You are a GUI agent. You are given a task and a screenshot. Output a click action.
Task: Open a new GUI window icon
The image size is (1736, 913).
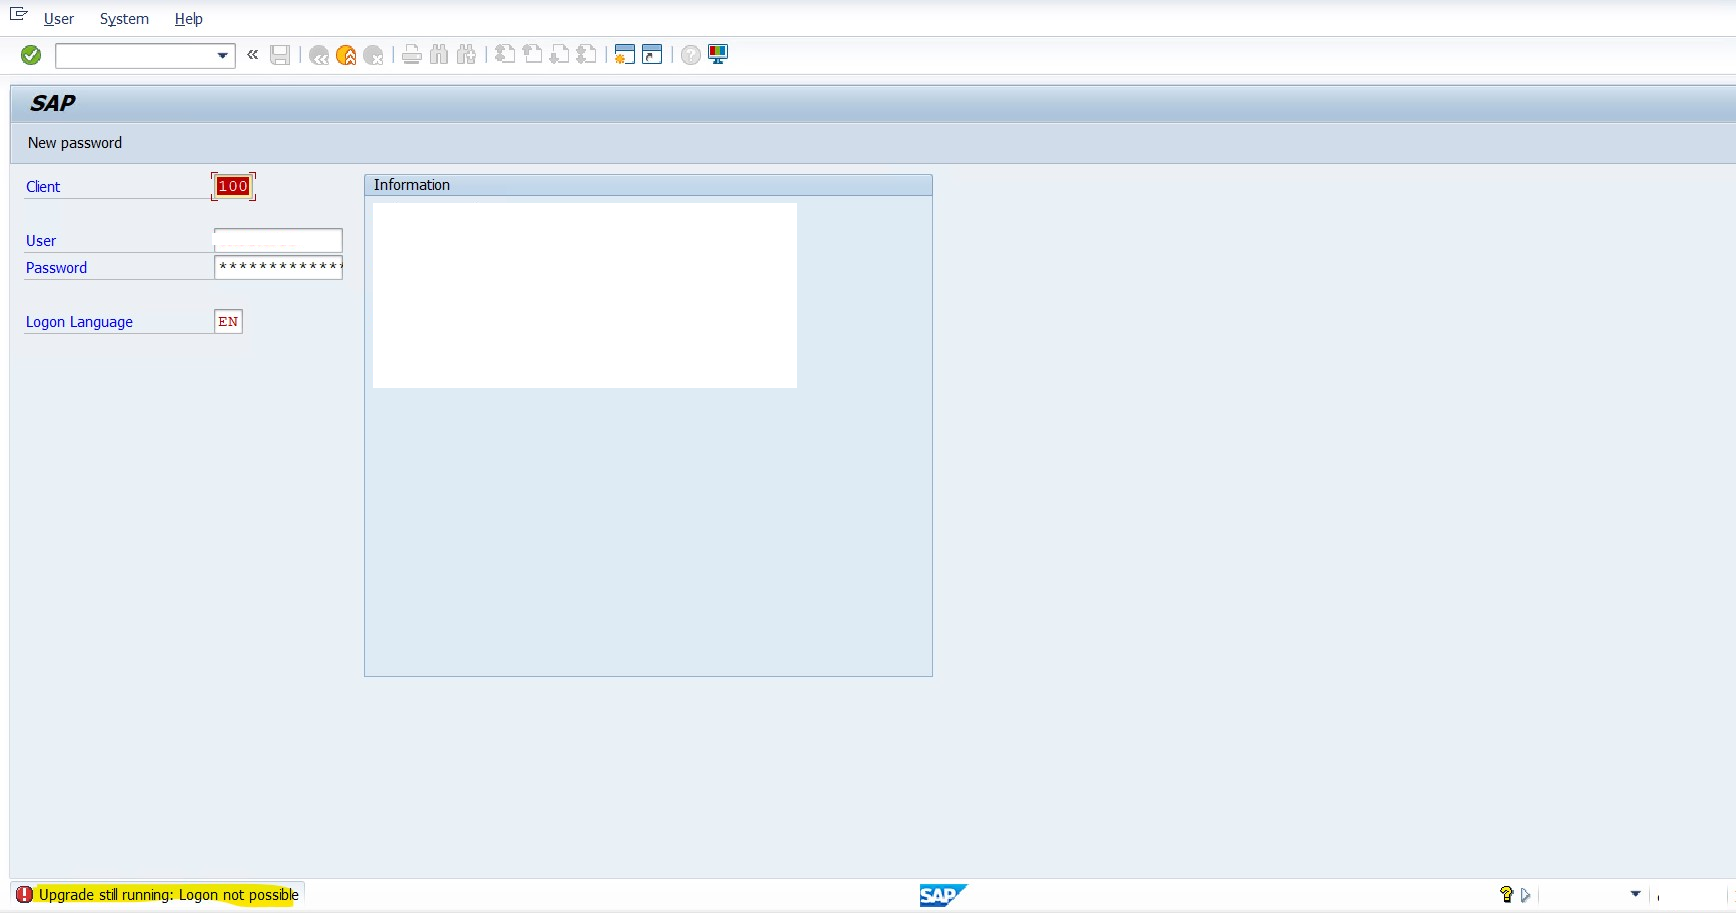[x=625, y=55]
